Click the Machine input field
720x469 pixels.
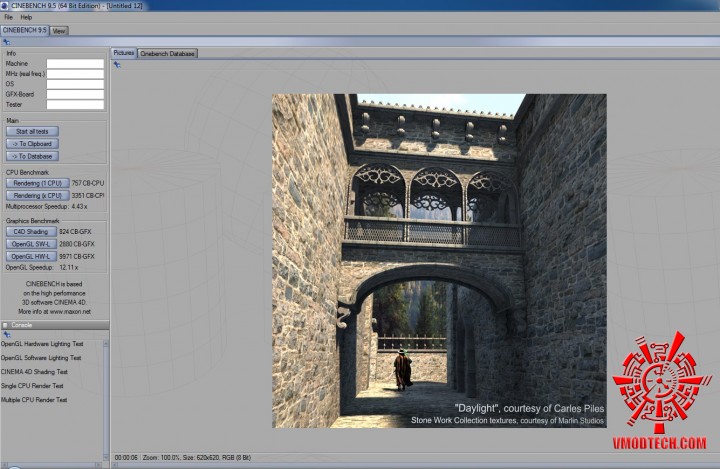75,64
